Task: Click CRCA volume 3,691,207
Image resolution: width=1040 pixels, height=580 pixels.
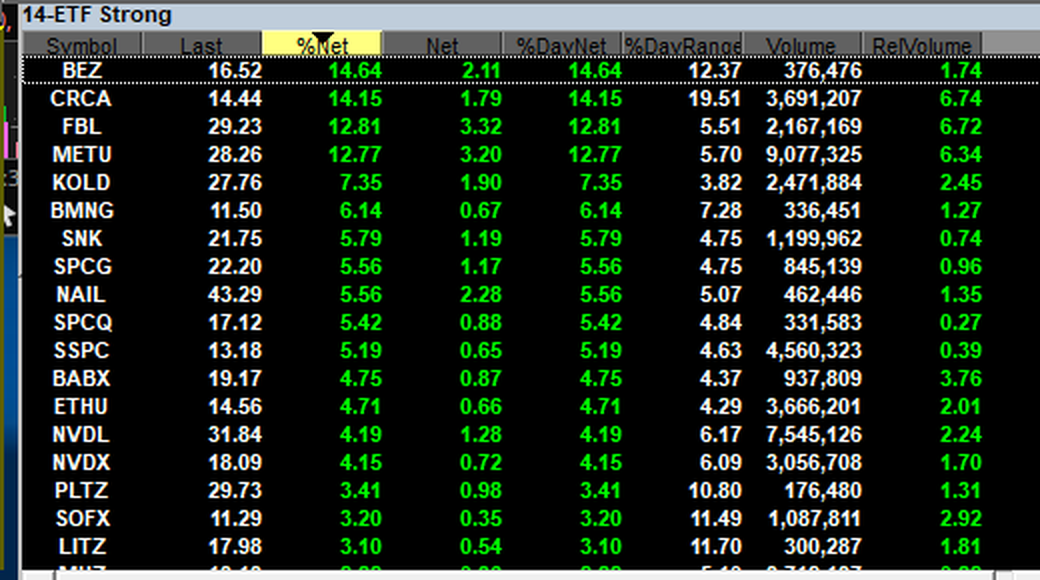Action: pyautogui.click(x=814, y=98)
